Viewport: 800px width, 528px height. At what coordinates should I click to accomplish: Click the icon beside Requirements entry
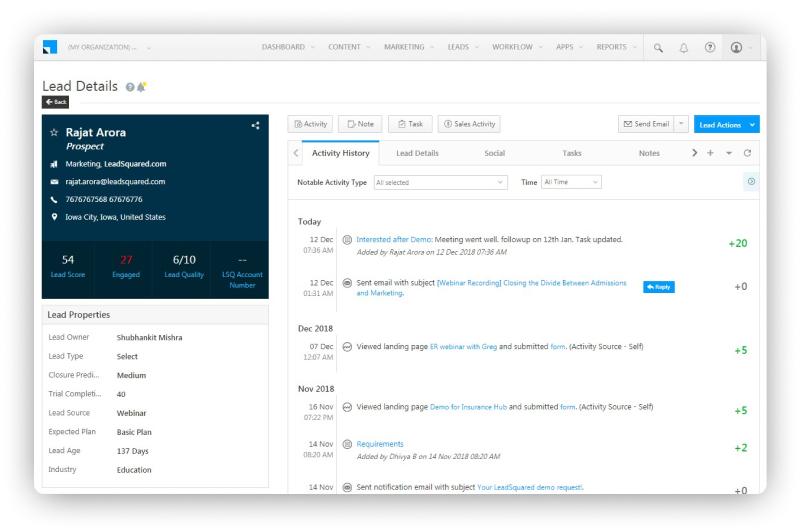pyautogui.click(x=347, y=444)
